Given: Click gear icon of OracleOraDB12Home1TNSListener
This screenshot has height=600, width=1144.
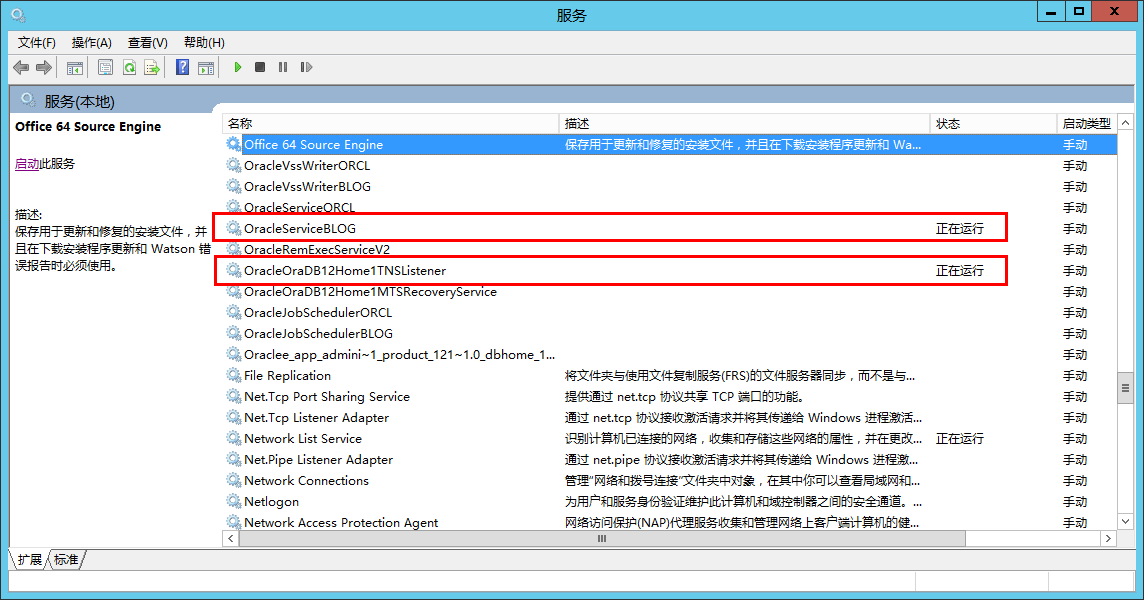Looking at the screenshot, I should tap(233, 270).
